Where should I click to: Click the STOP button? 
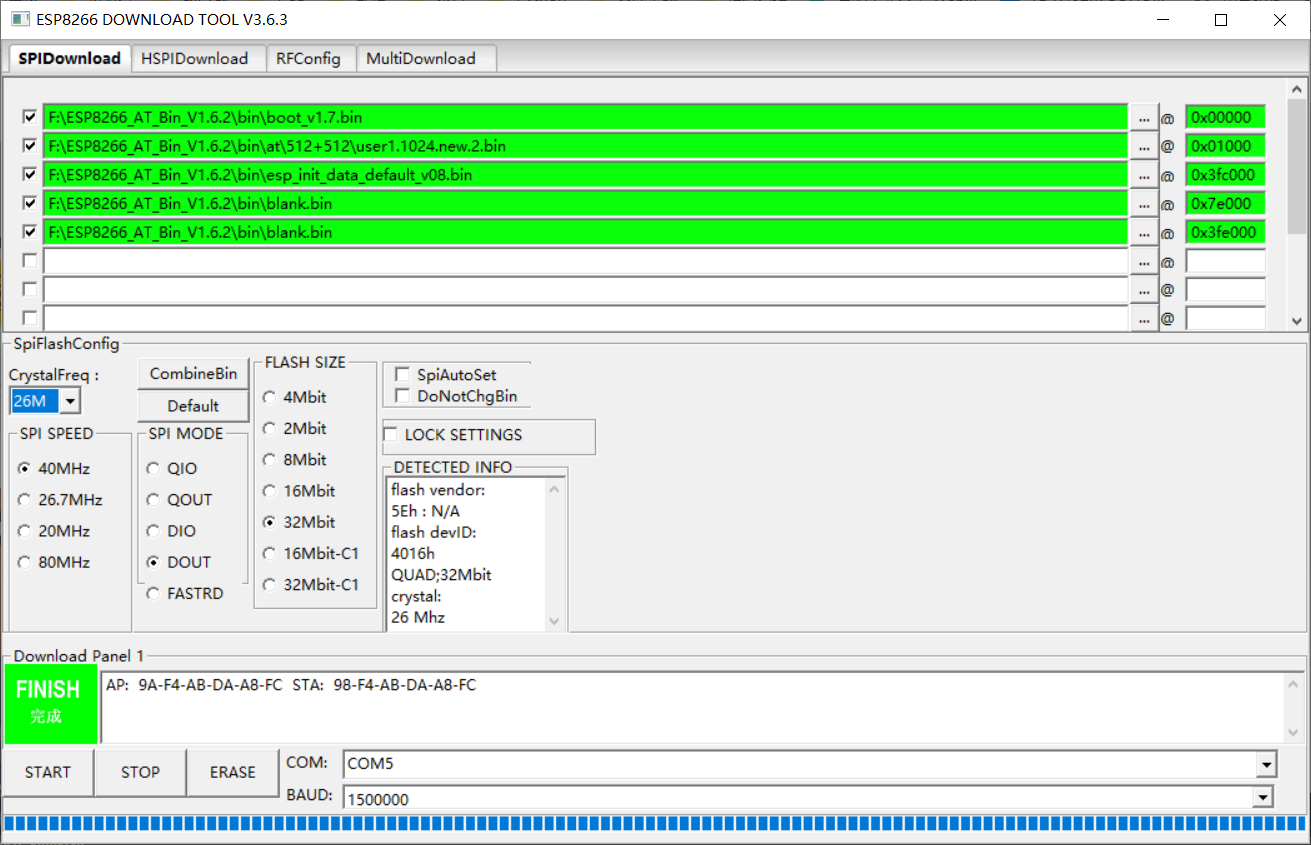tap(140, 772)
